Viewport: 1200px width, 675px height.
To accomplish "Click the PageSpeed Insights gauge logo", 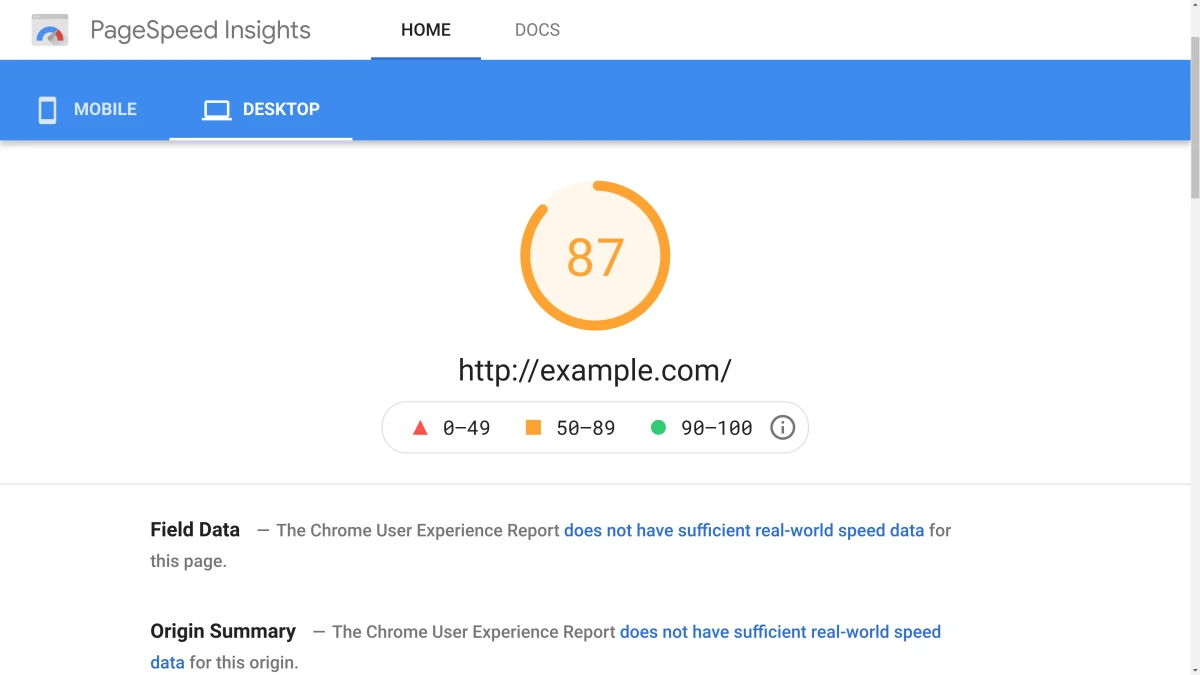I will pos(50,30).
